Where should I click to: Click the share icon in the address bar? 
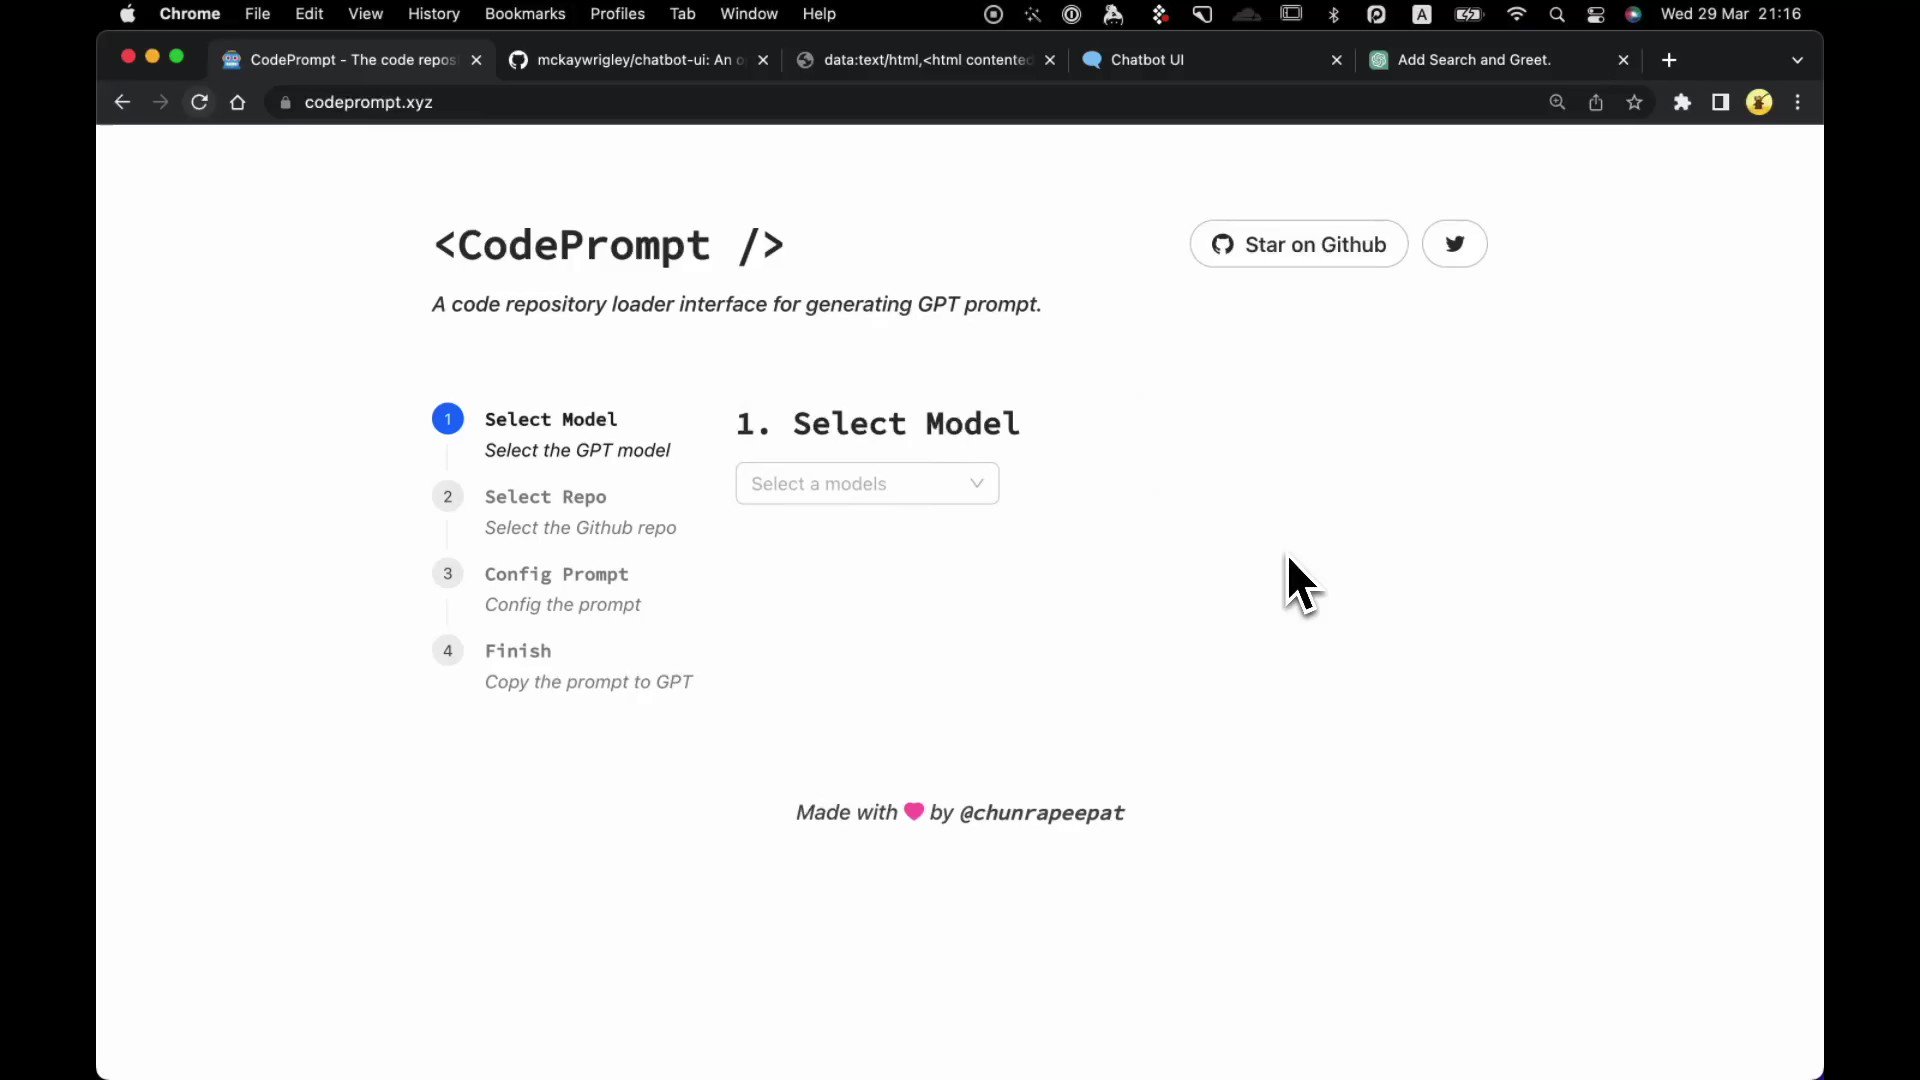(1595, 102)
